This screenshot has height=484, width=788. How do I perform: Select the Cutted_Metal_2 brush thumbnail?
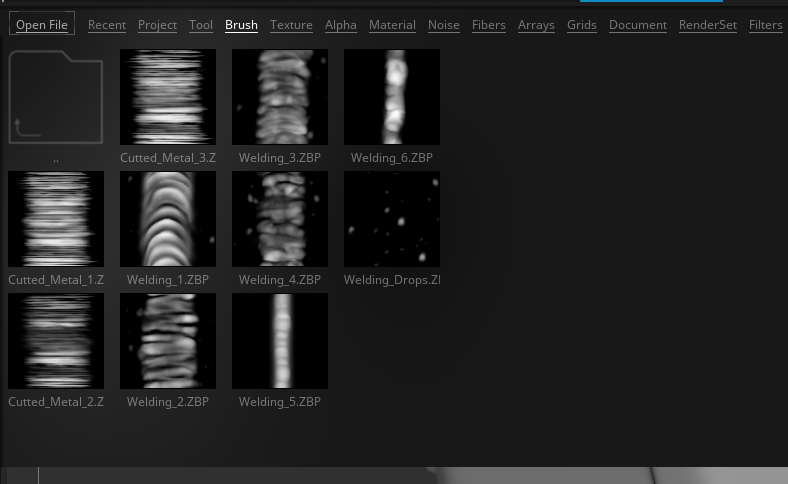click(56, 341)
